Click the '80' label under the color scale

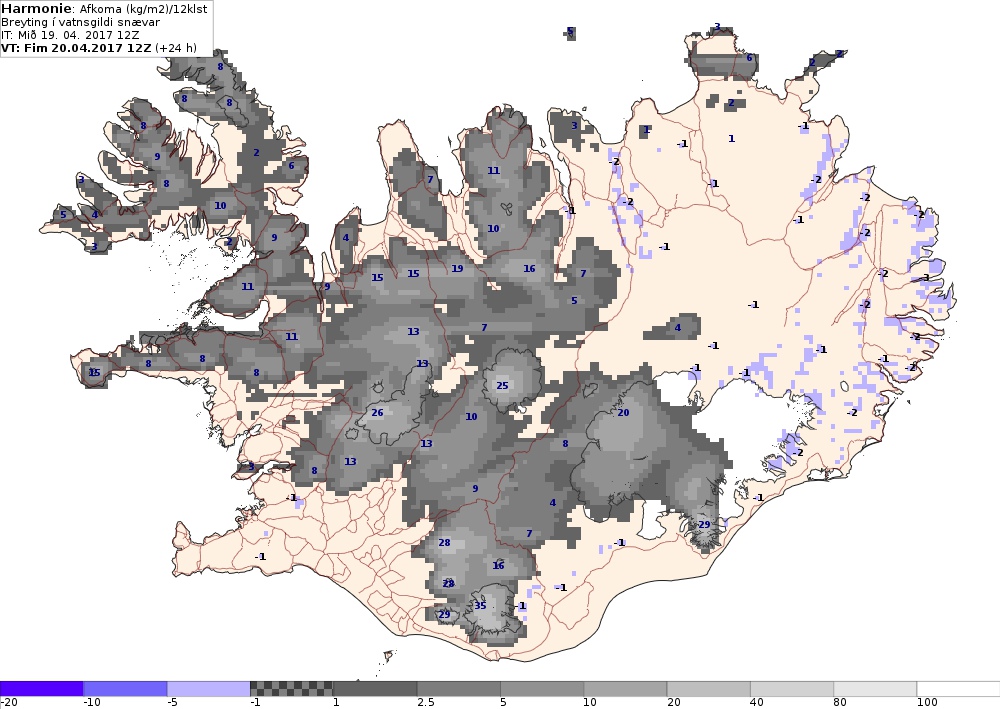(841, 703)
